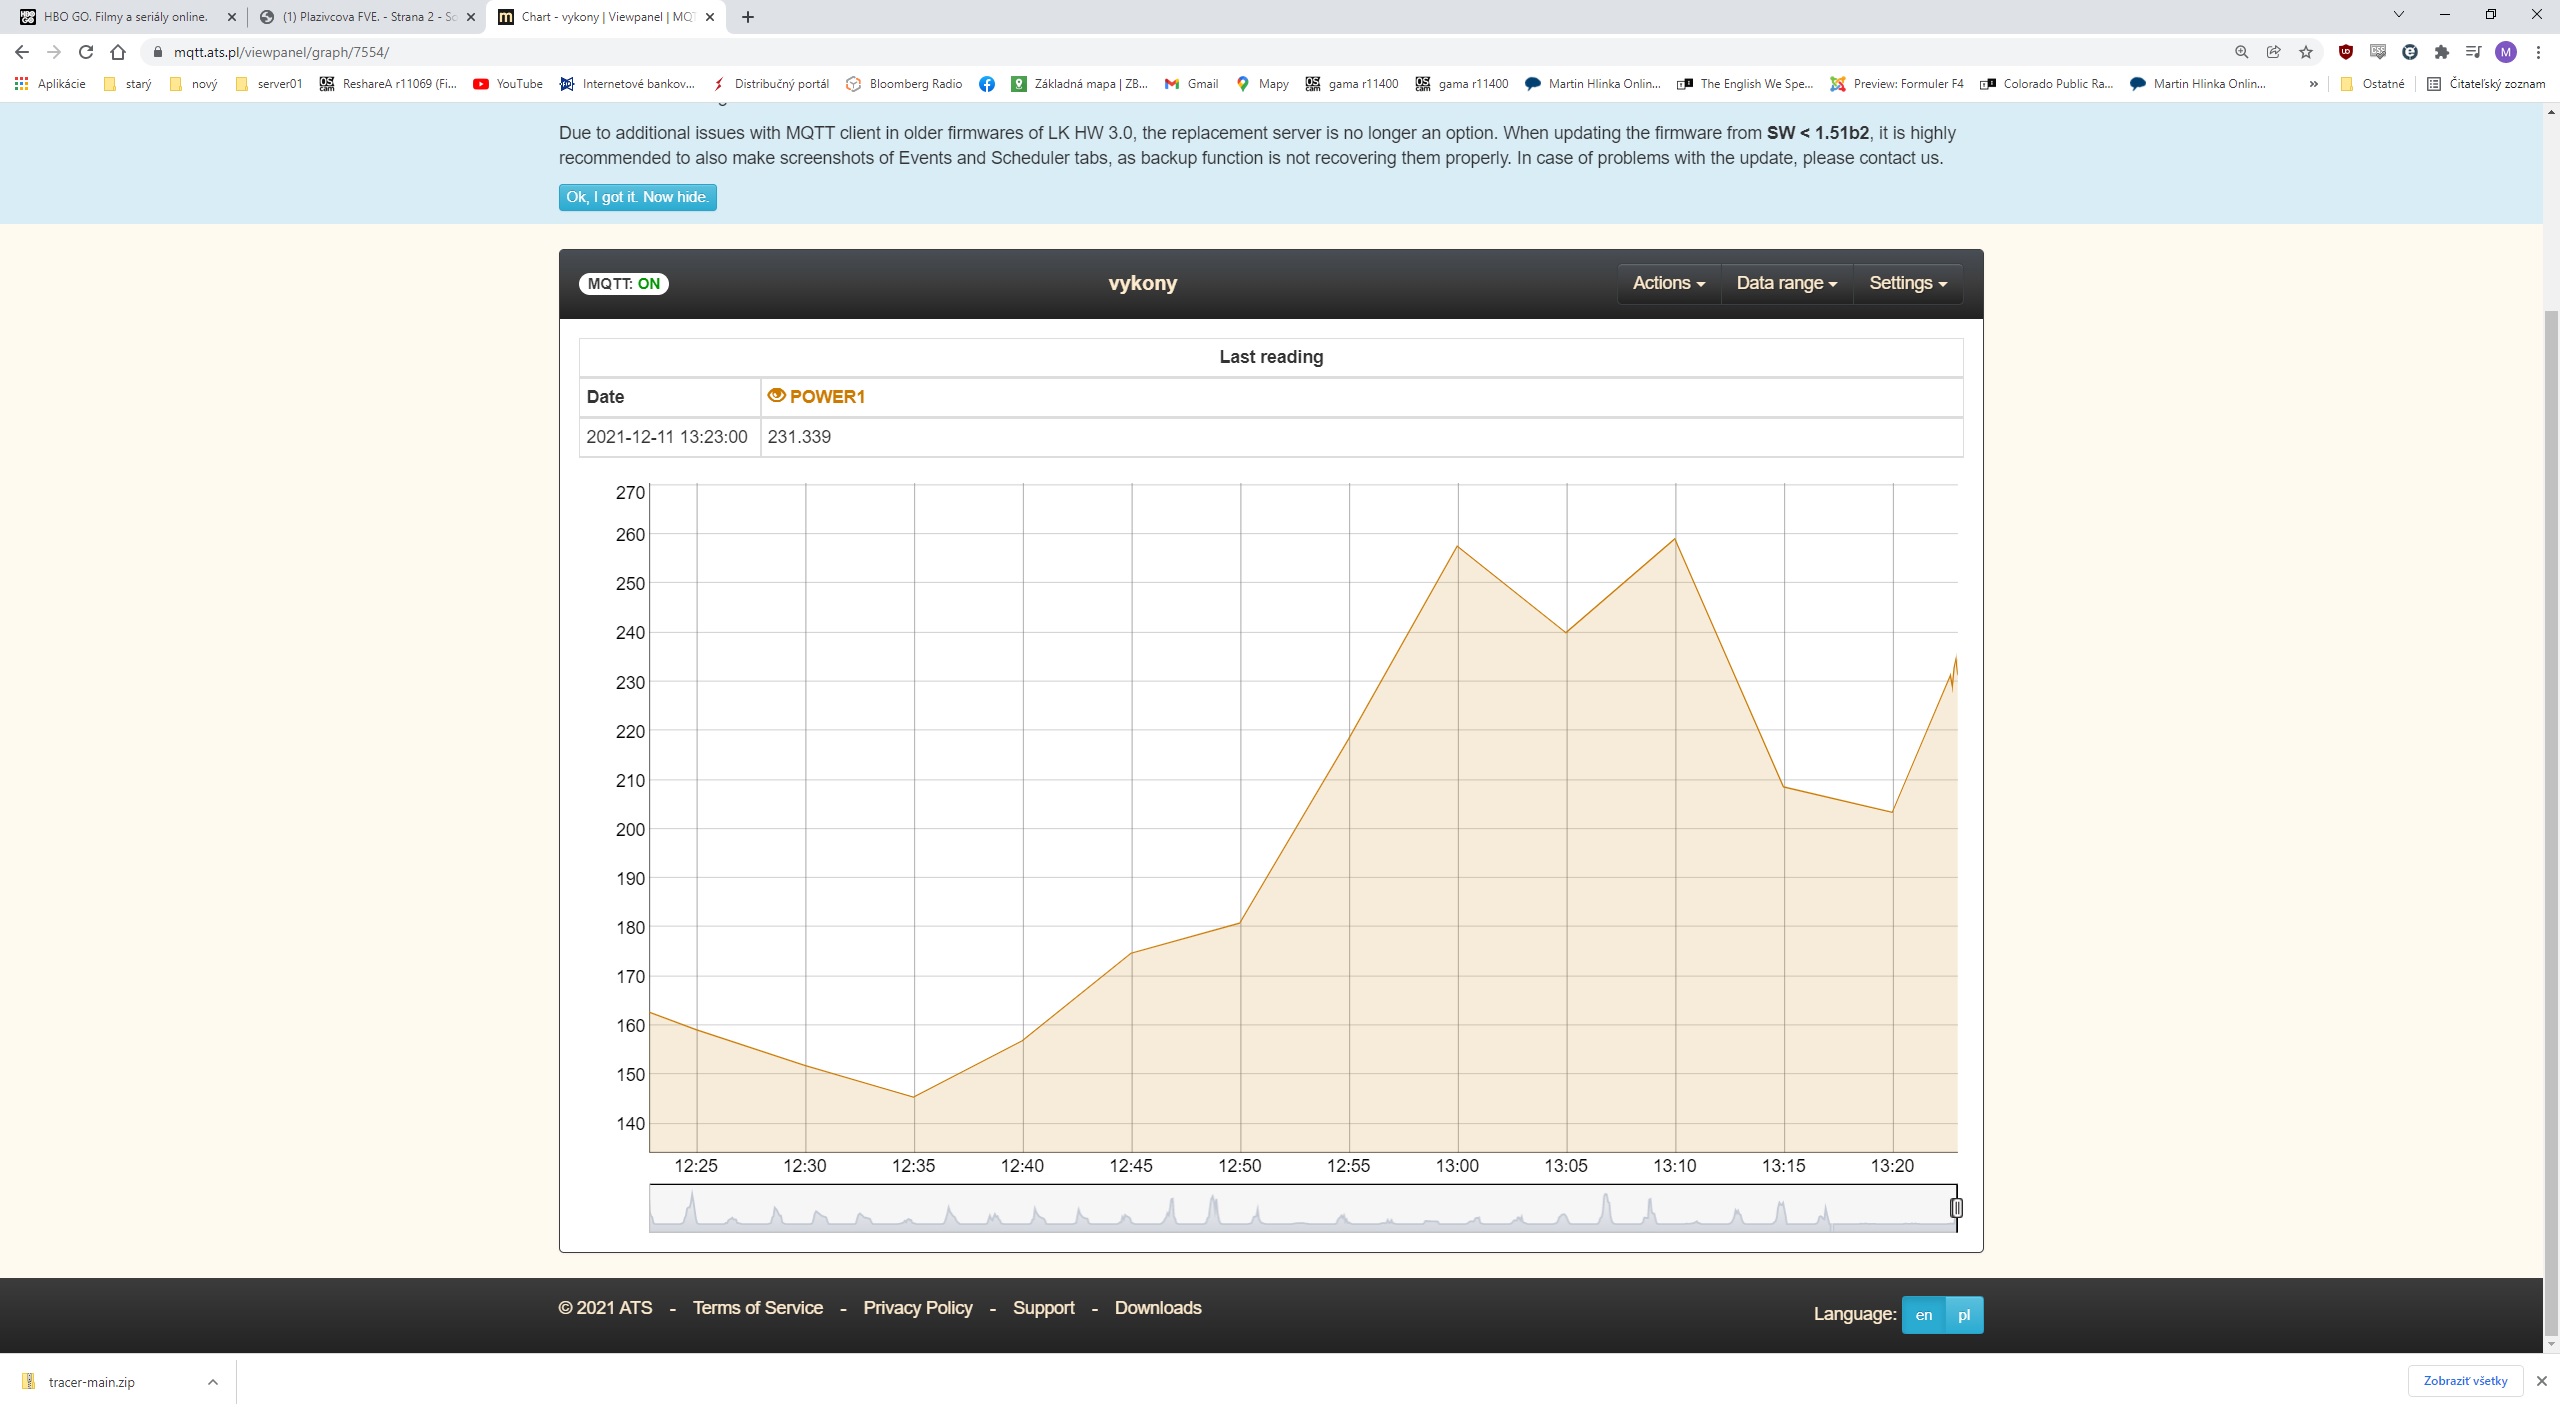Open the Distribučný portál bookmark
This screenshot has width=2560, height=1410.
[770, 84]
